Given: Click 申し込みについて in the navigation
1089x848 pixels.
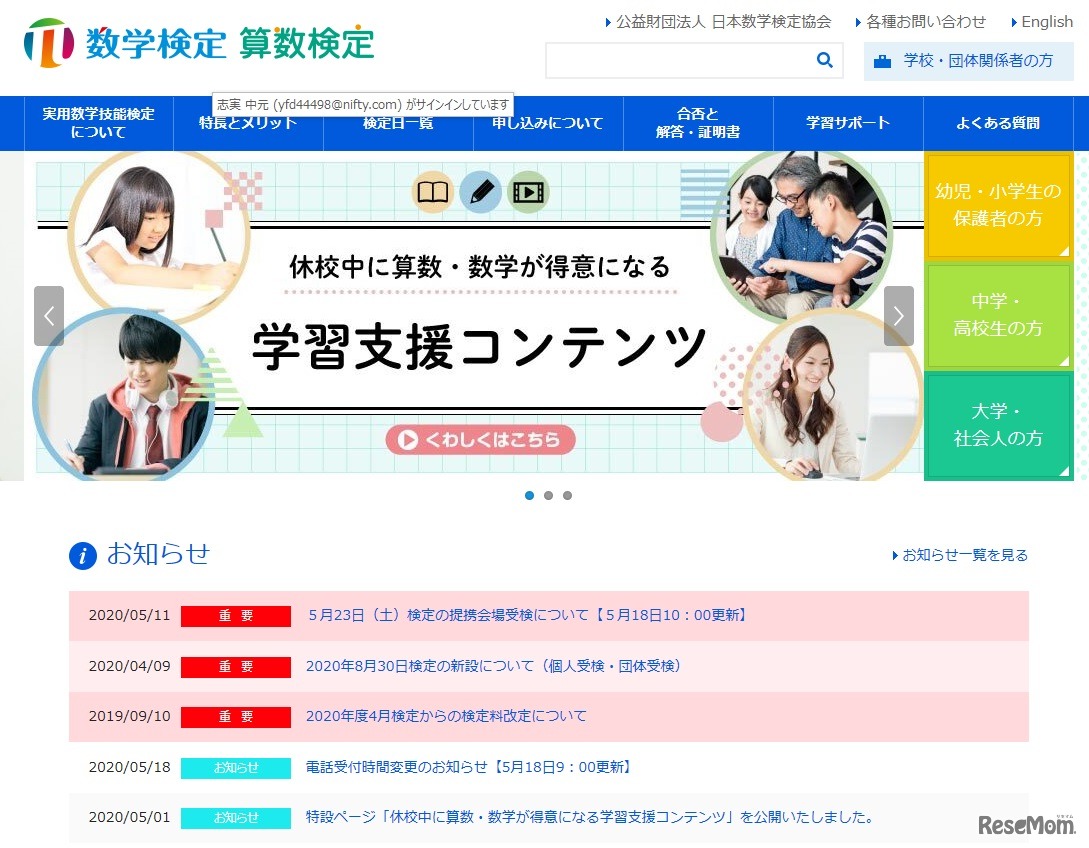Looking at the screenshot, I should 549,122.
